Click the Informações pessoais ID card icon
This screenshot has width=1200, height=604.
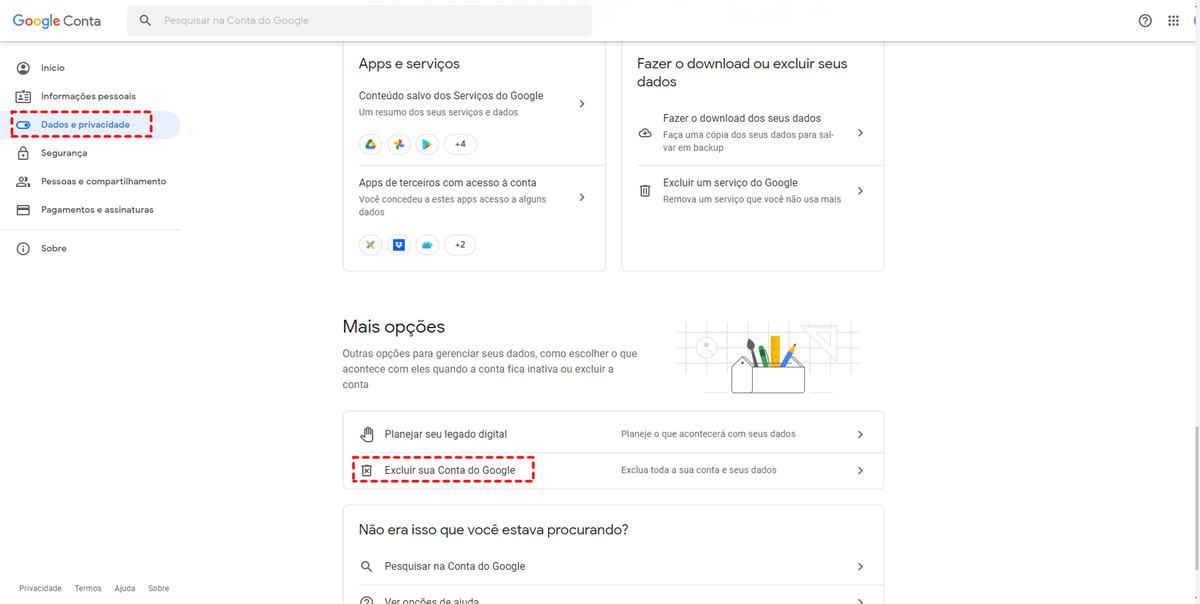point(23,96)
